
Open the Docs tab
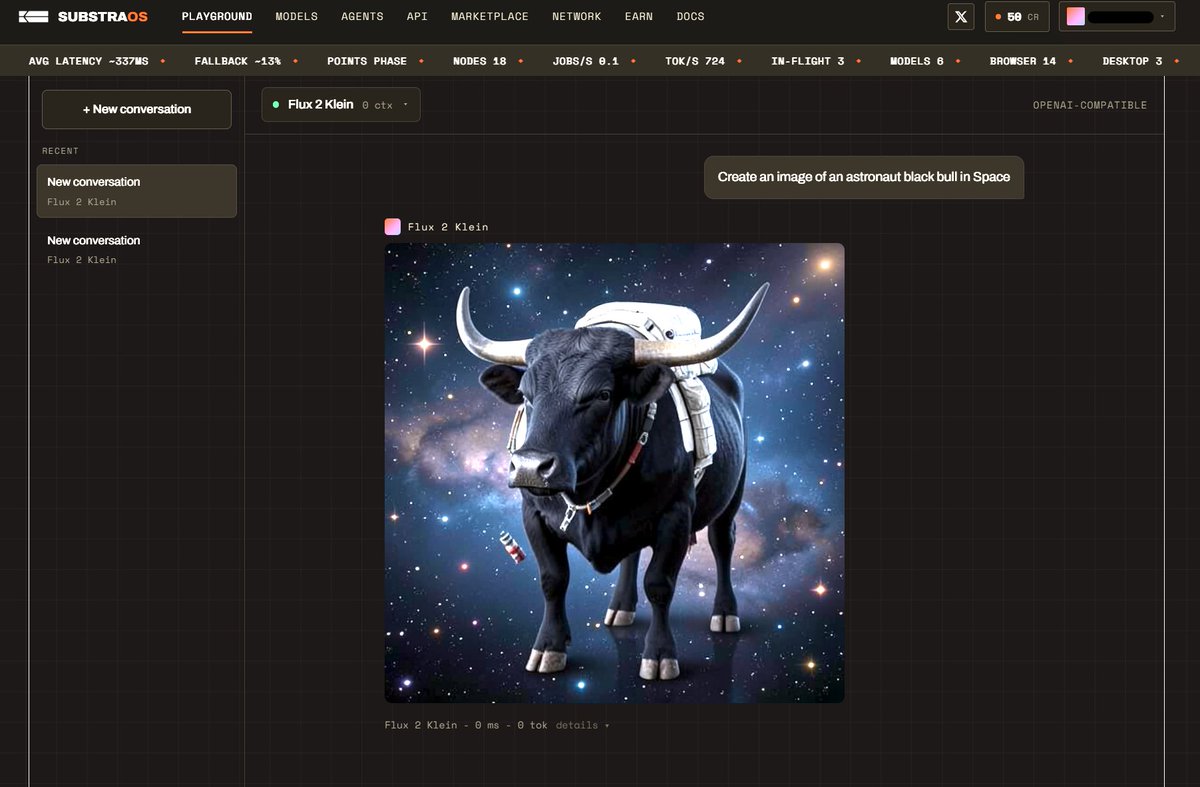pos(690,17)
